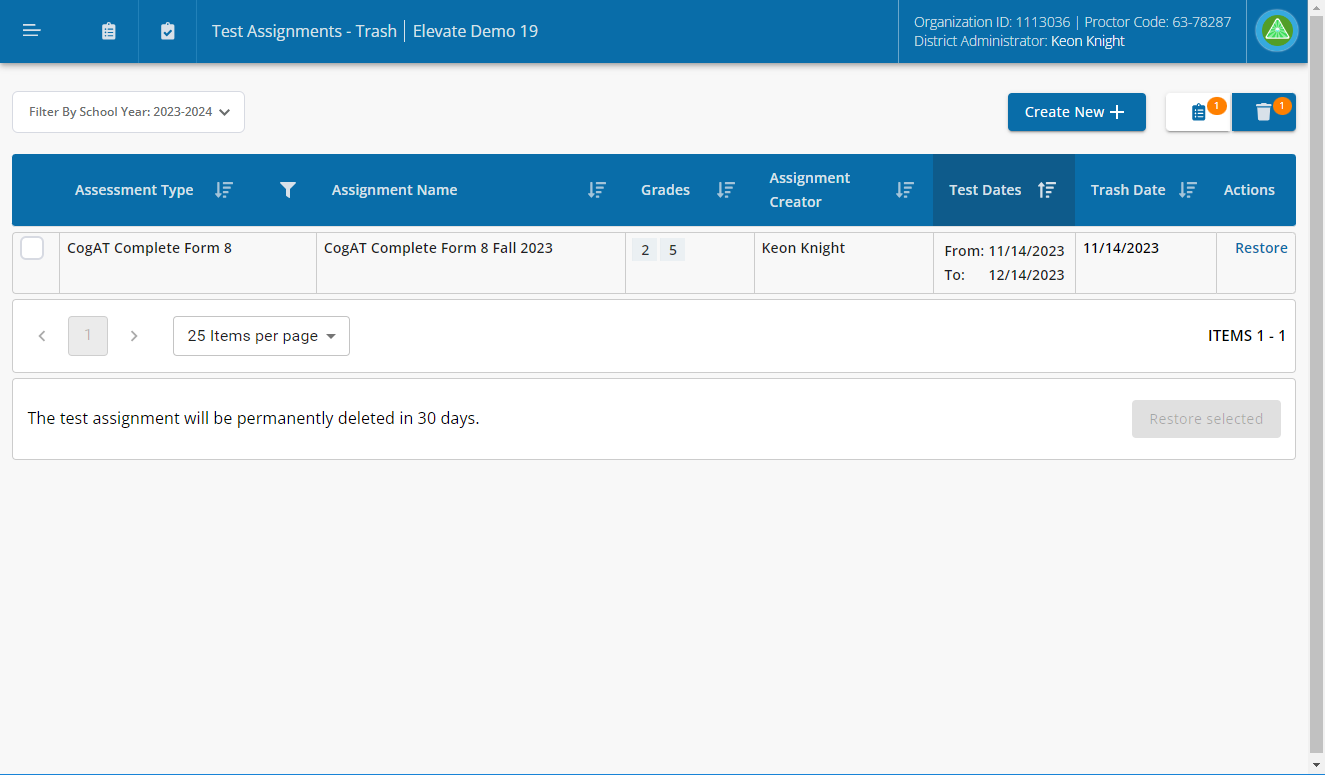The image size is (1325, 775).
Task: Select the clipboard check icon in the header
Action: [x=167, y=30]
